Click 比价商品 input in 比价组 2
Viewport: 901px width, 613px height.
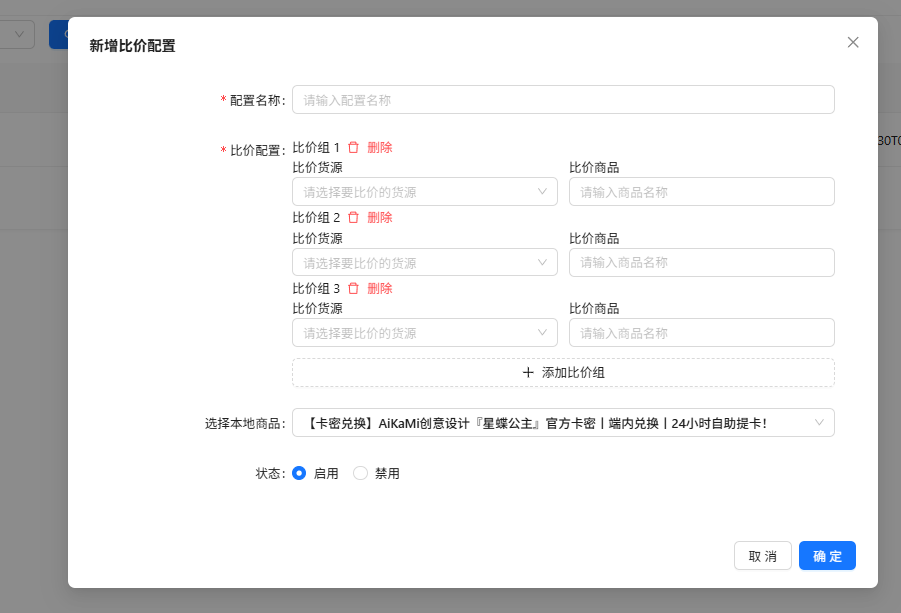[x=701, y=262]
